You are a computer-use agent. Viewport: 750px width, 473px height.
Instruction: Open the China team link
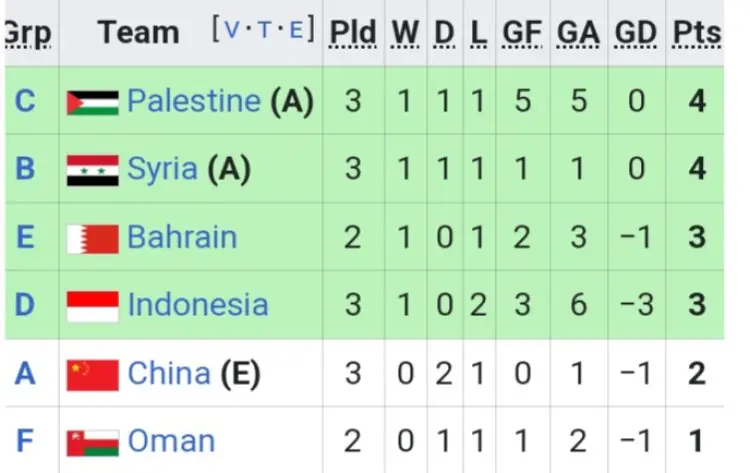coord(169,374)
